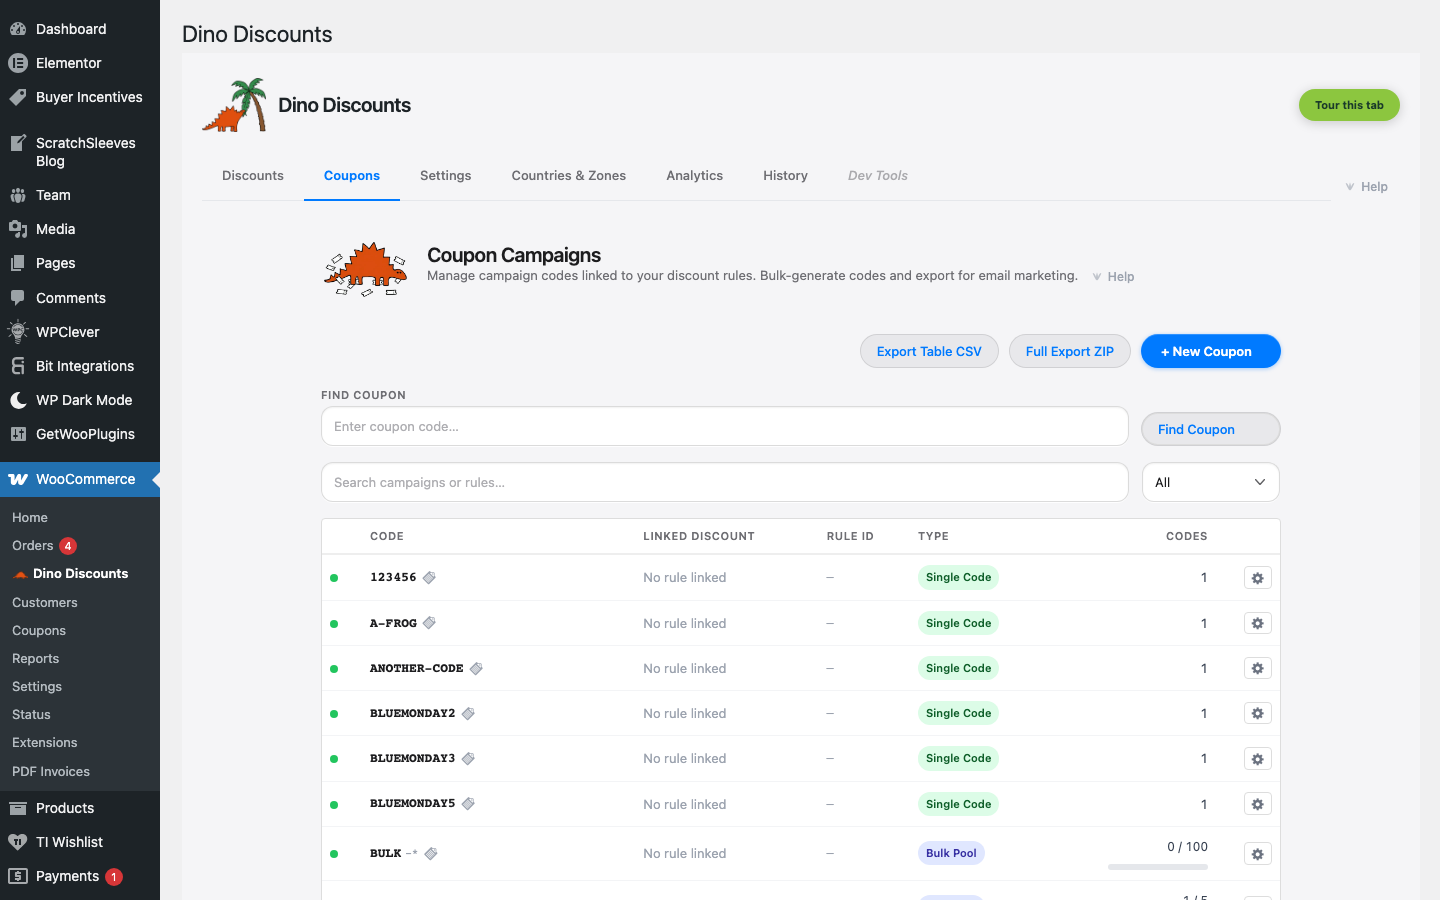Expand the Help link near tabs
The height and width of the screenshot is (900, 1440).
pos(1366,187)
